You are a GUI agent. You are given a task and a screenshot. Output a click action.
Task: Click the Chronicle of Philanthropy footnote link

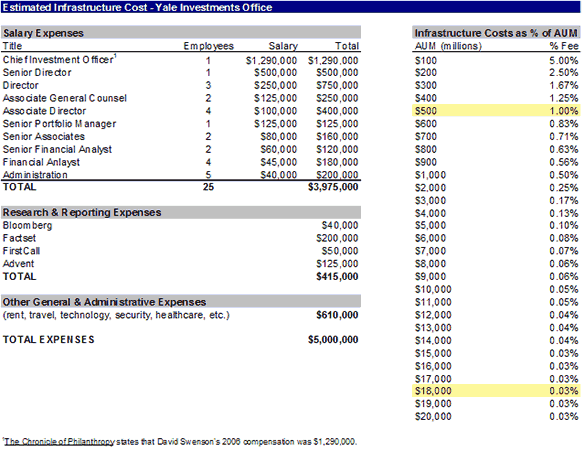[x=59, y=442]
